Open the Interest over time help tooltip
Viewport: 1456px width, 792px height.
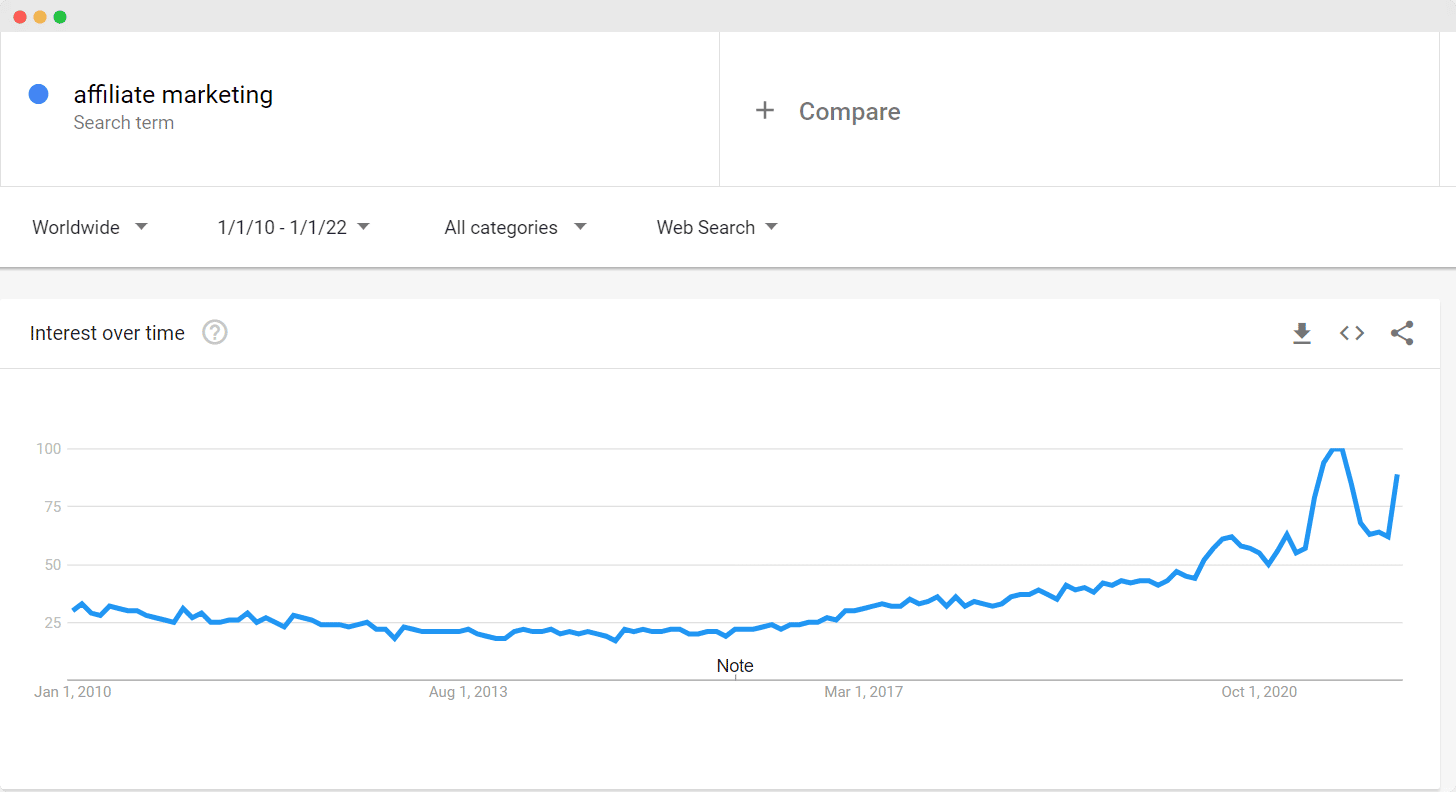(x=214, y=332)
